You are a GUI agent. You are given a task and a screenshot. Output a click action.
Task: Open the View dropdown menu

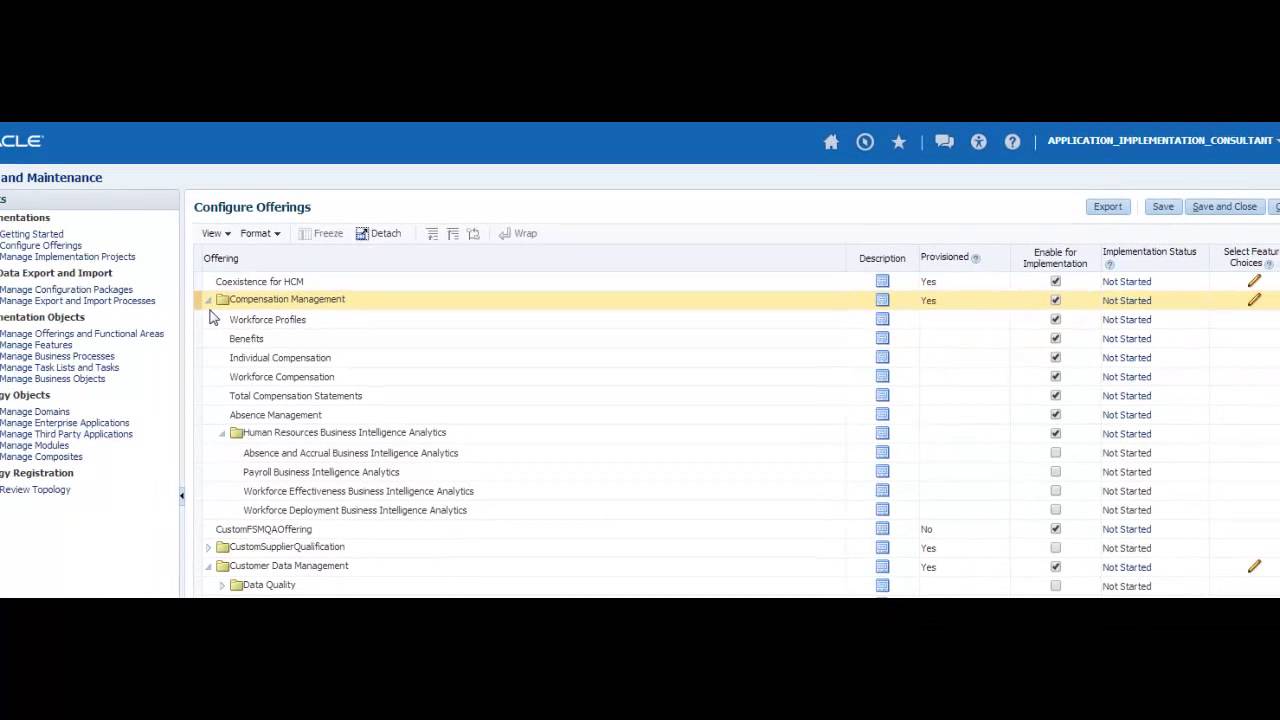pos(216,233)
